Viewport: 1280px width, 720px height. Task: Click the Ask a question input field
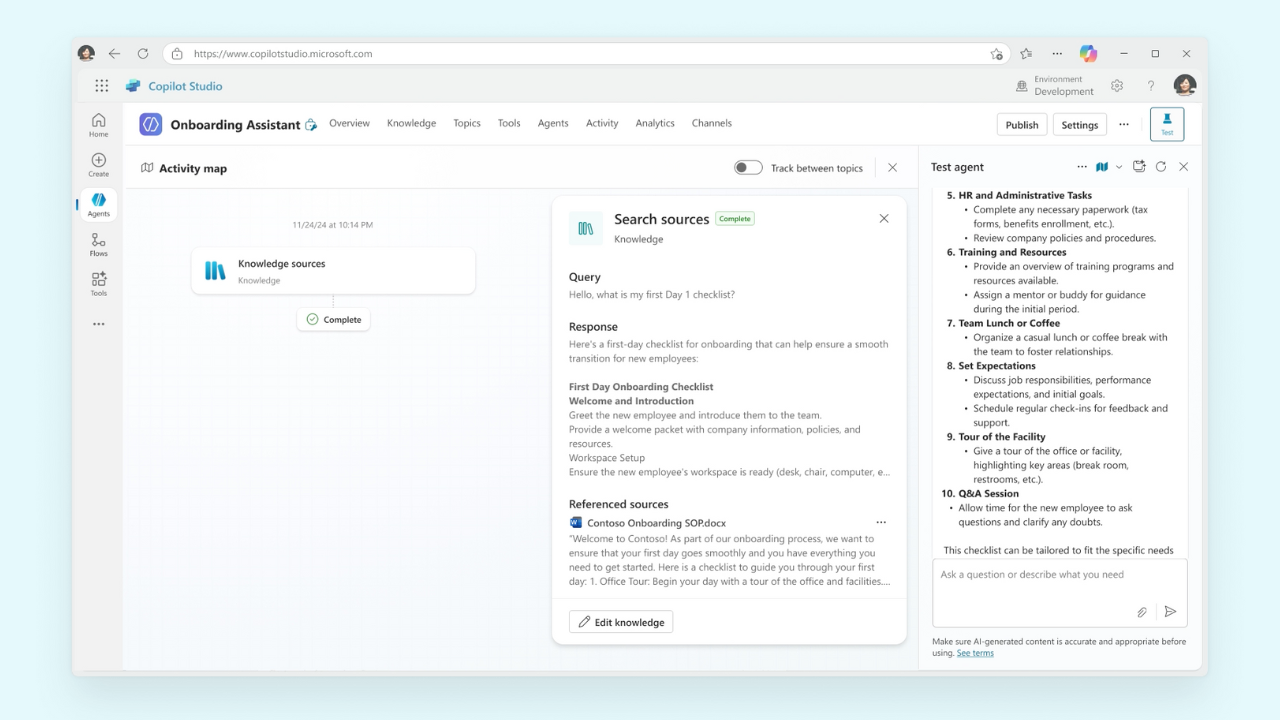(x=1060, y=592)
